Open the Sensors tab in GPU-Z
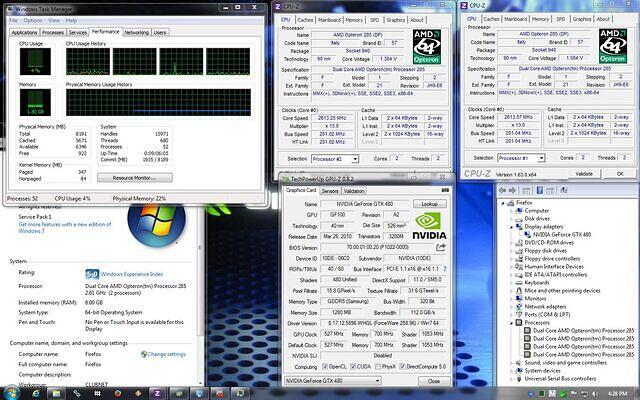 point(331,190)
